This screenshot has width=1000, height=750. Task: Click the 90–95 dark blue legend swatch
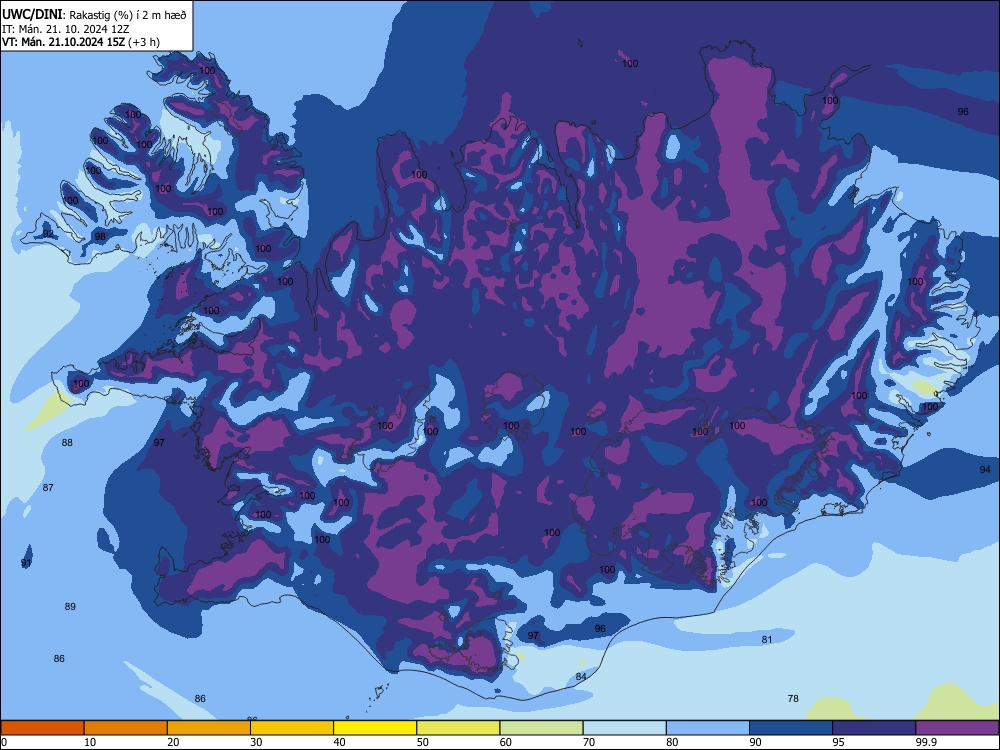click(x=791, y=728)
